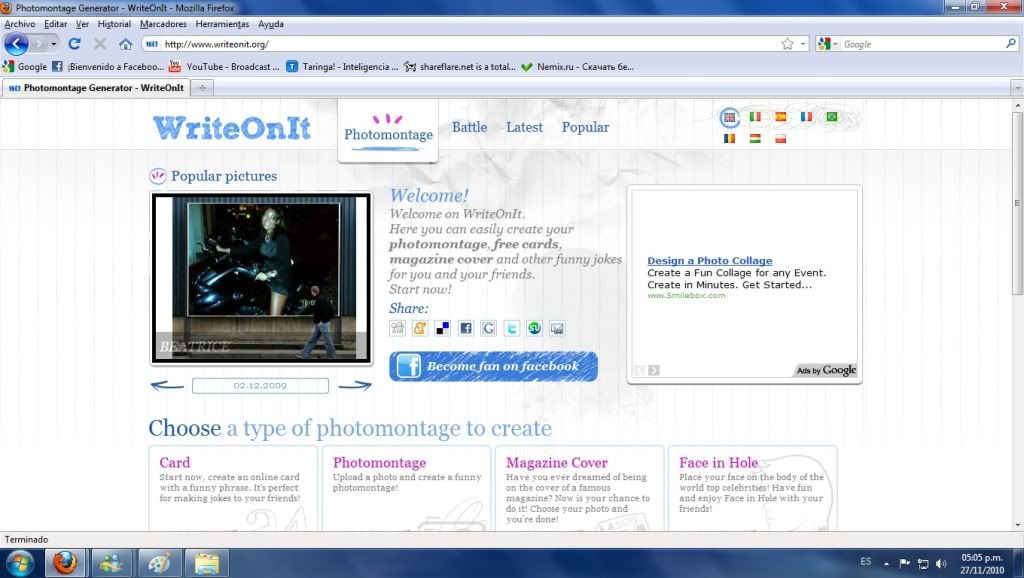Choose the Magazine Cover type

[x=556, y=462]
